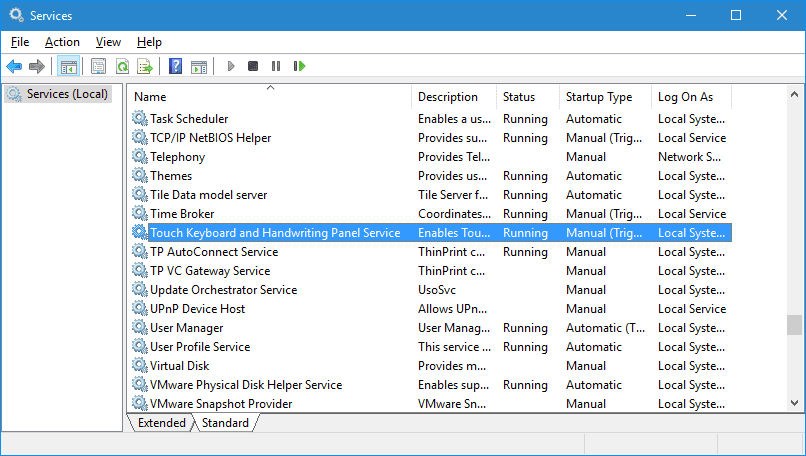Click the blue Help toolbar icon
Screen dimensions: 806x456
[175, 66]
